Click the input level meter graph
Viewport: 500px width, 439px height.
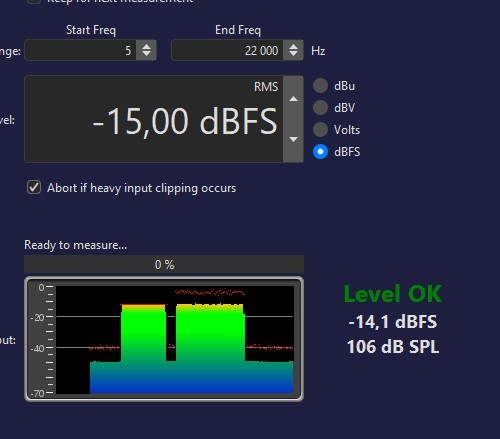click(164, 339)
